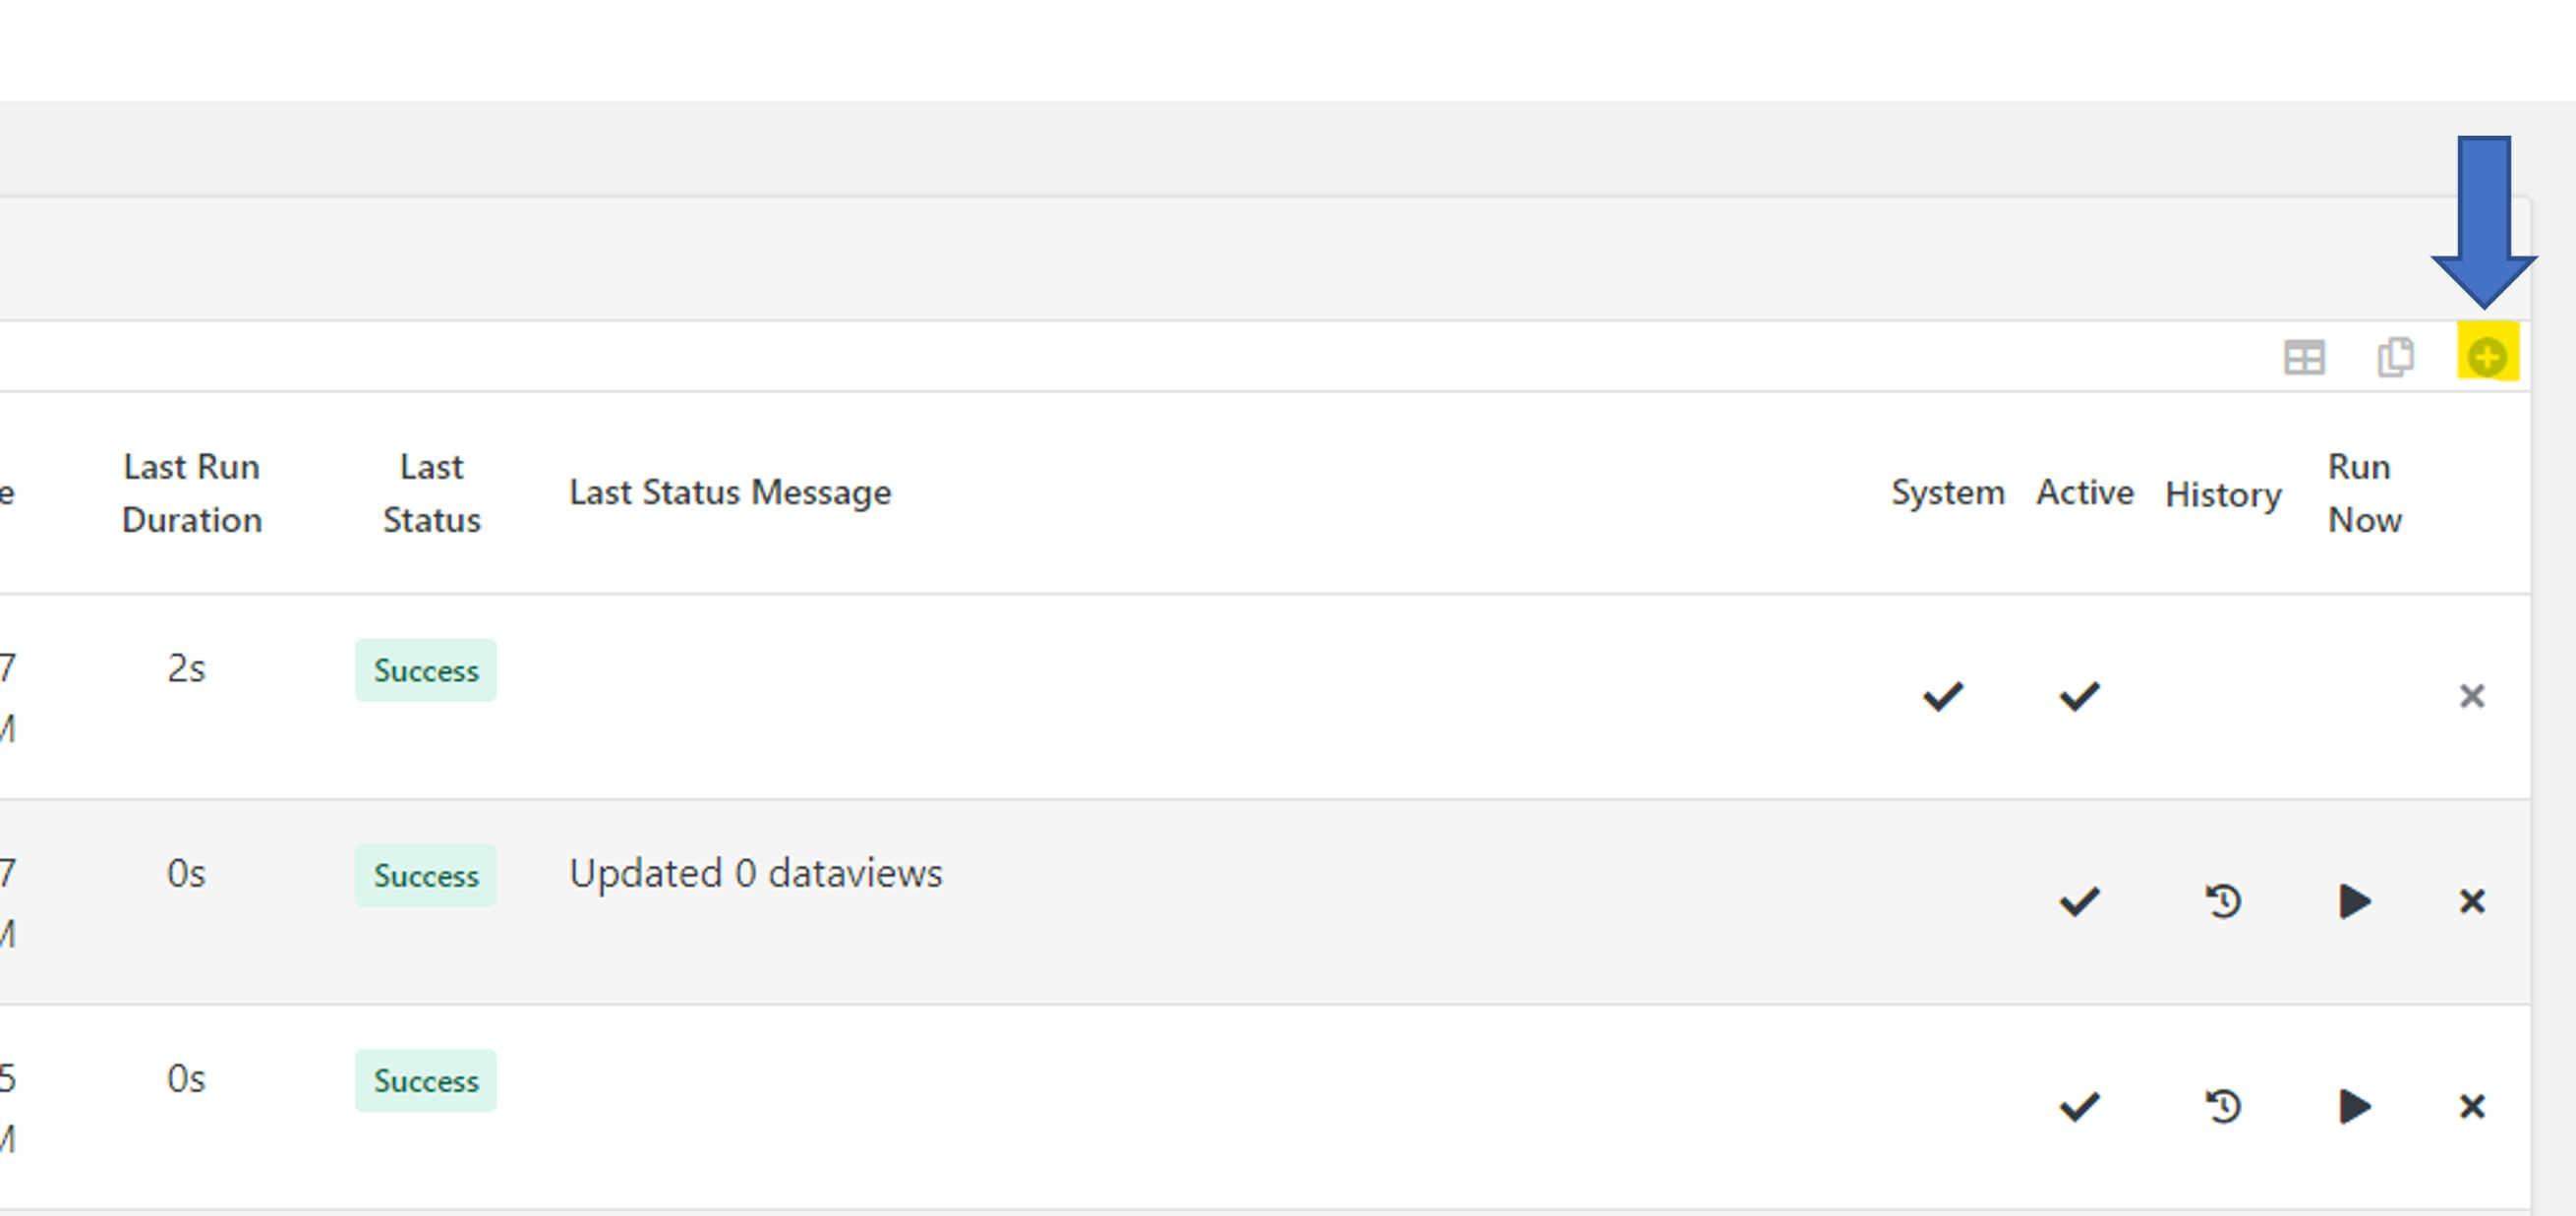Open the table grid view icon
Screen dimensions: 2576x1216
coord(2304,357)
